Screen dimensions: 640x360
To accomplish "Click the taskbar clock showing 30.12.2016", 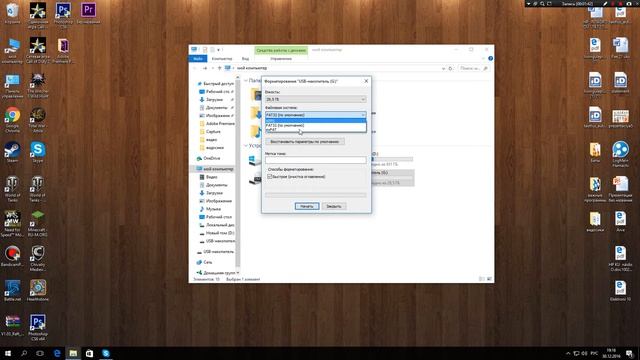I will [611, 353].
